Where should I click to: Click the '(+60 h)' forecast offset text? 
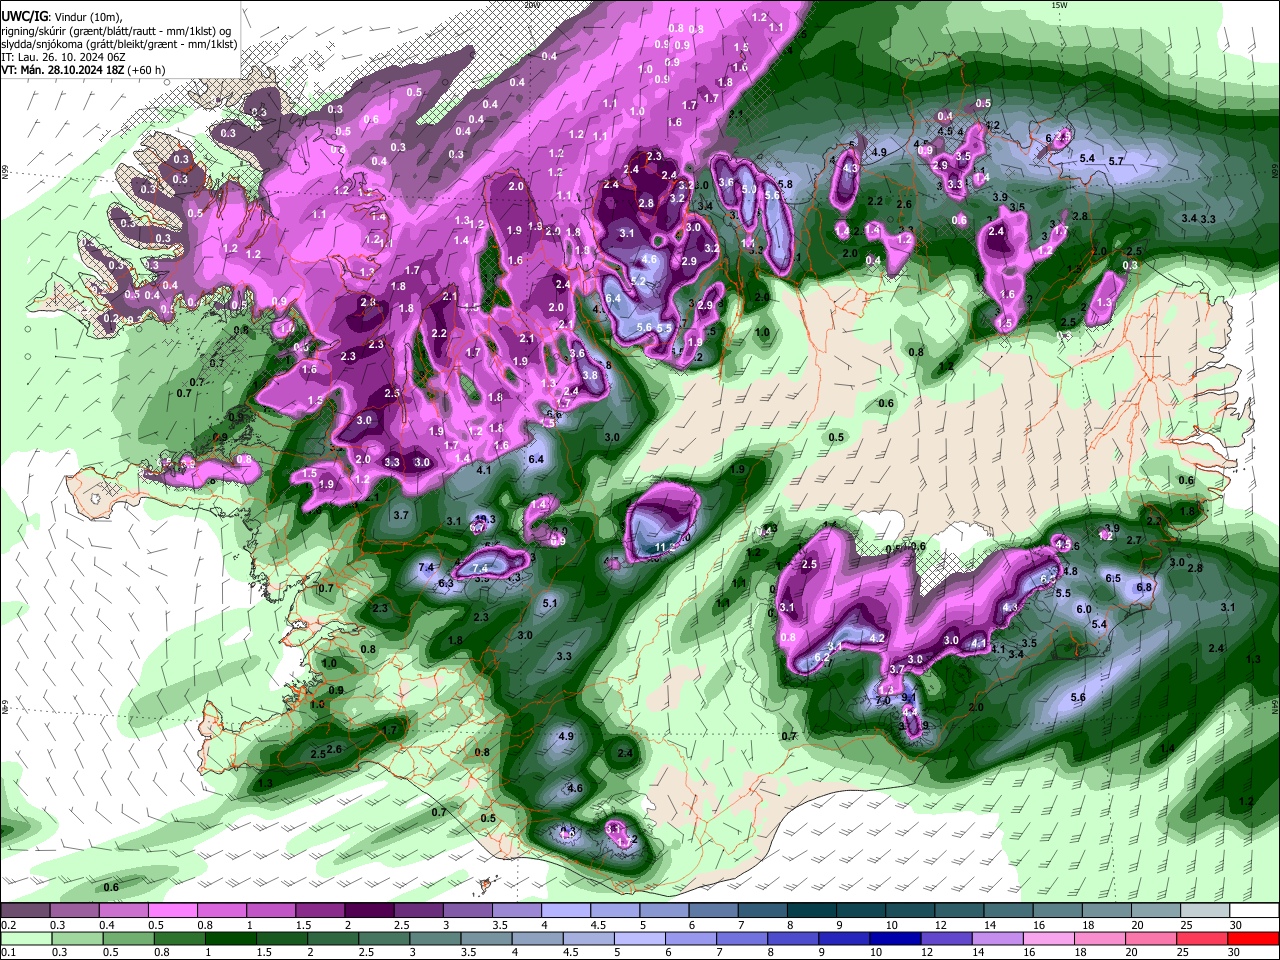point(147,70)
